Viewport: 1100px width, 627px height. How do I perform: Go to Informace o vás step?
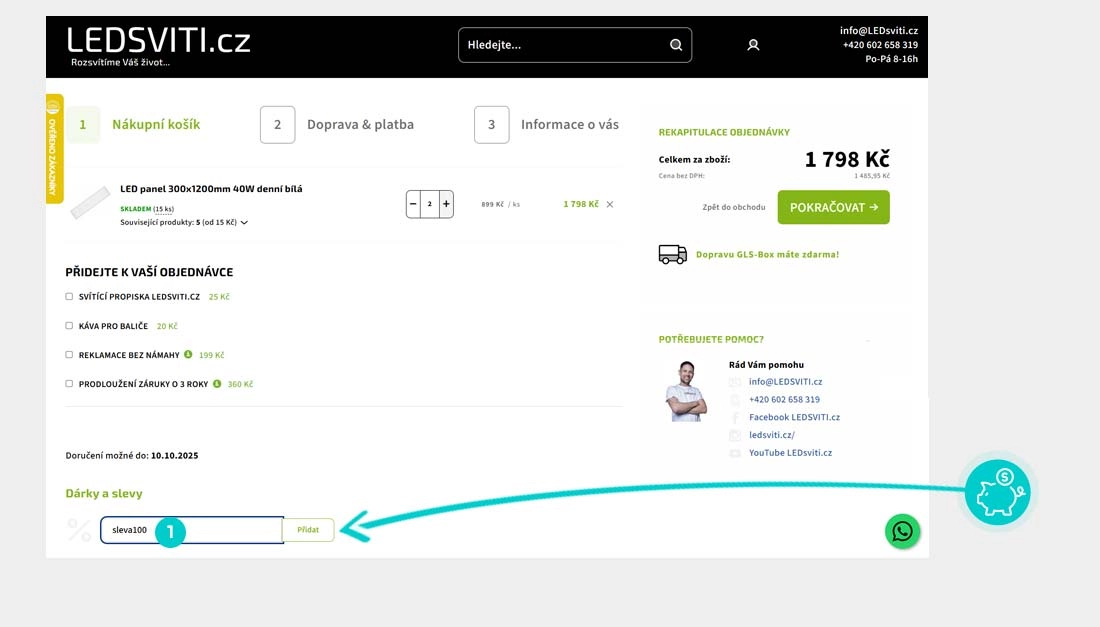(x=547, y=125)
